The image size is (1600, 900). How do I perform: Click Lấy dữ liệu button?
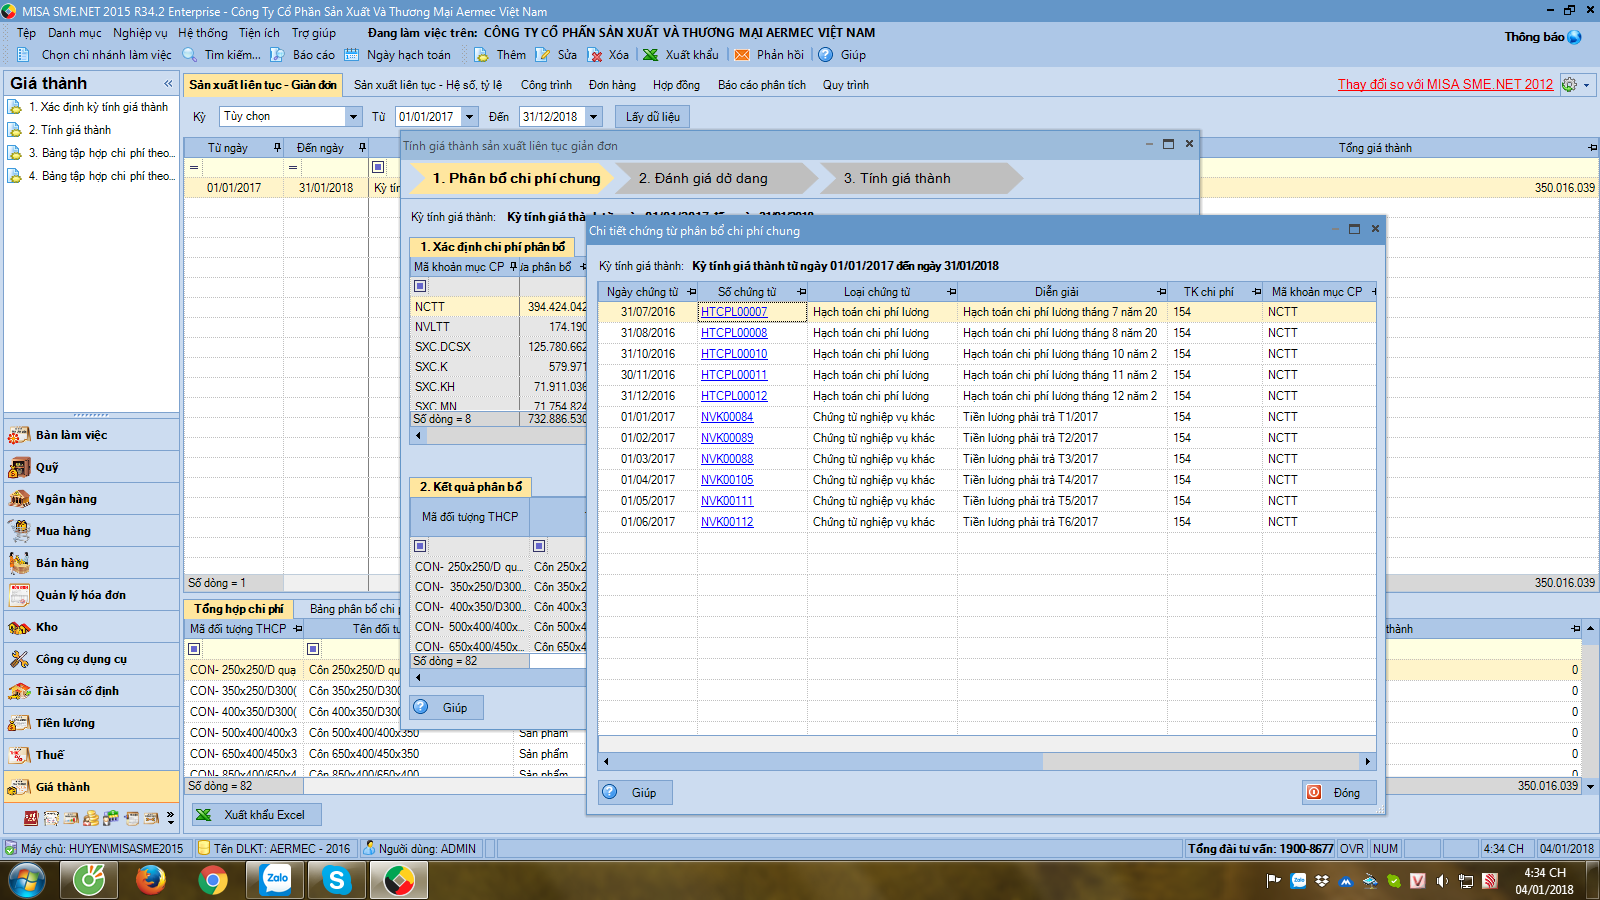click(652, 117)
